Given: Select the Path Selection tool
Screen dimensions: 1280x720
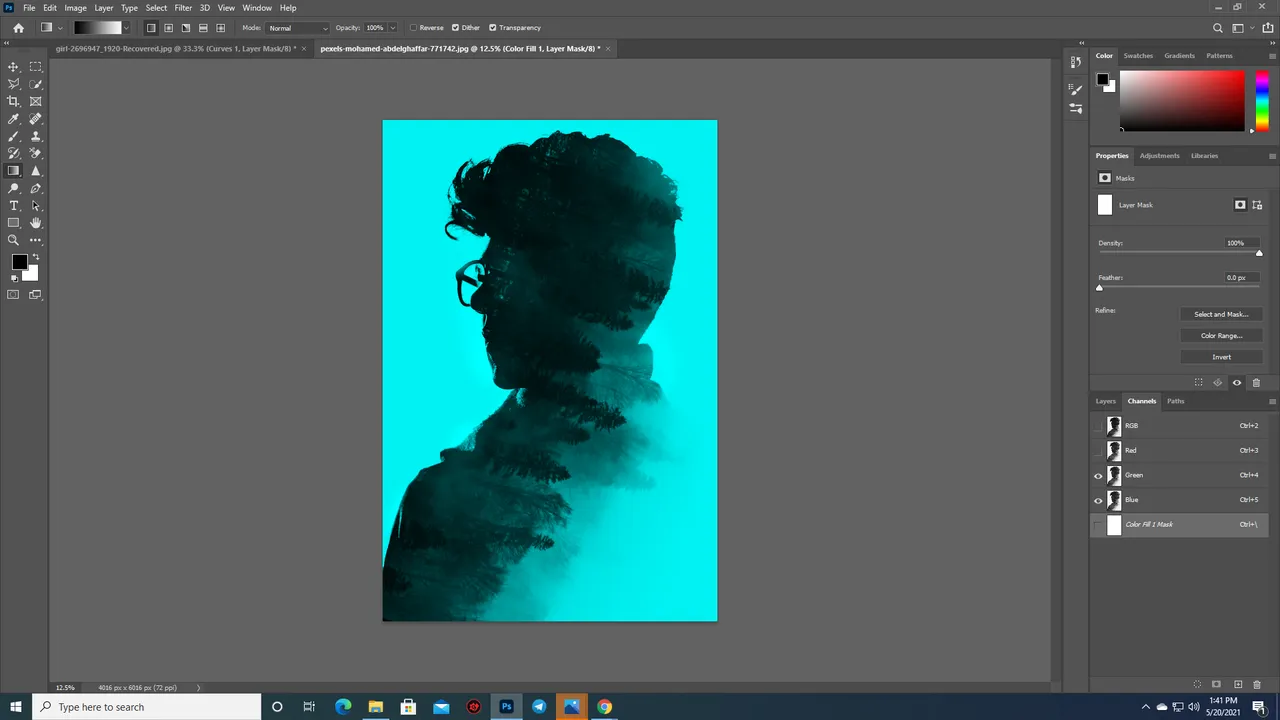Looking at the screenshot, I should pyautogui.click(x=36, y=205).
